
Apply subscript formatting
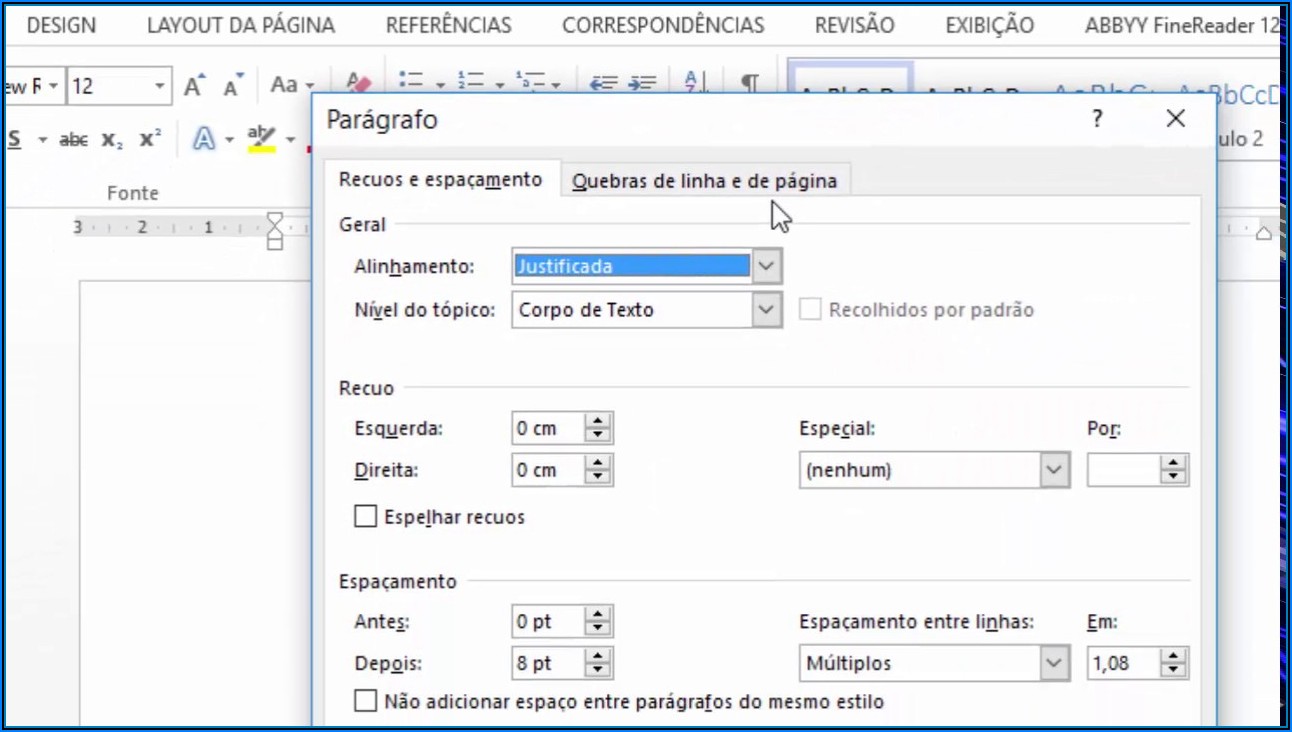112,140
